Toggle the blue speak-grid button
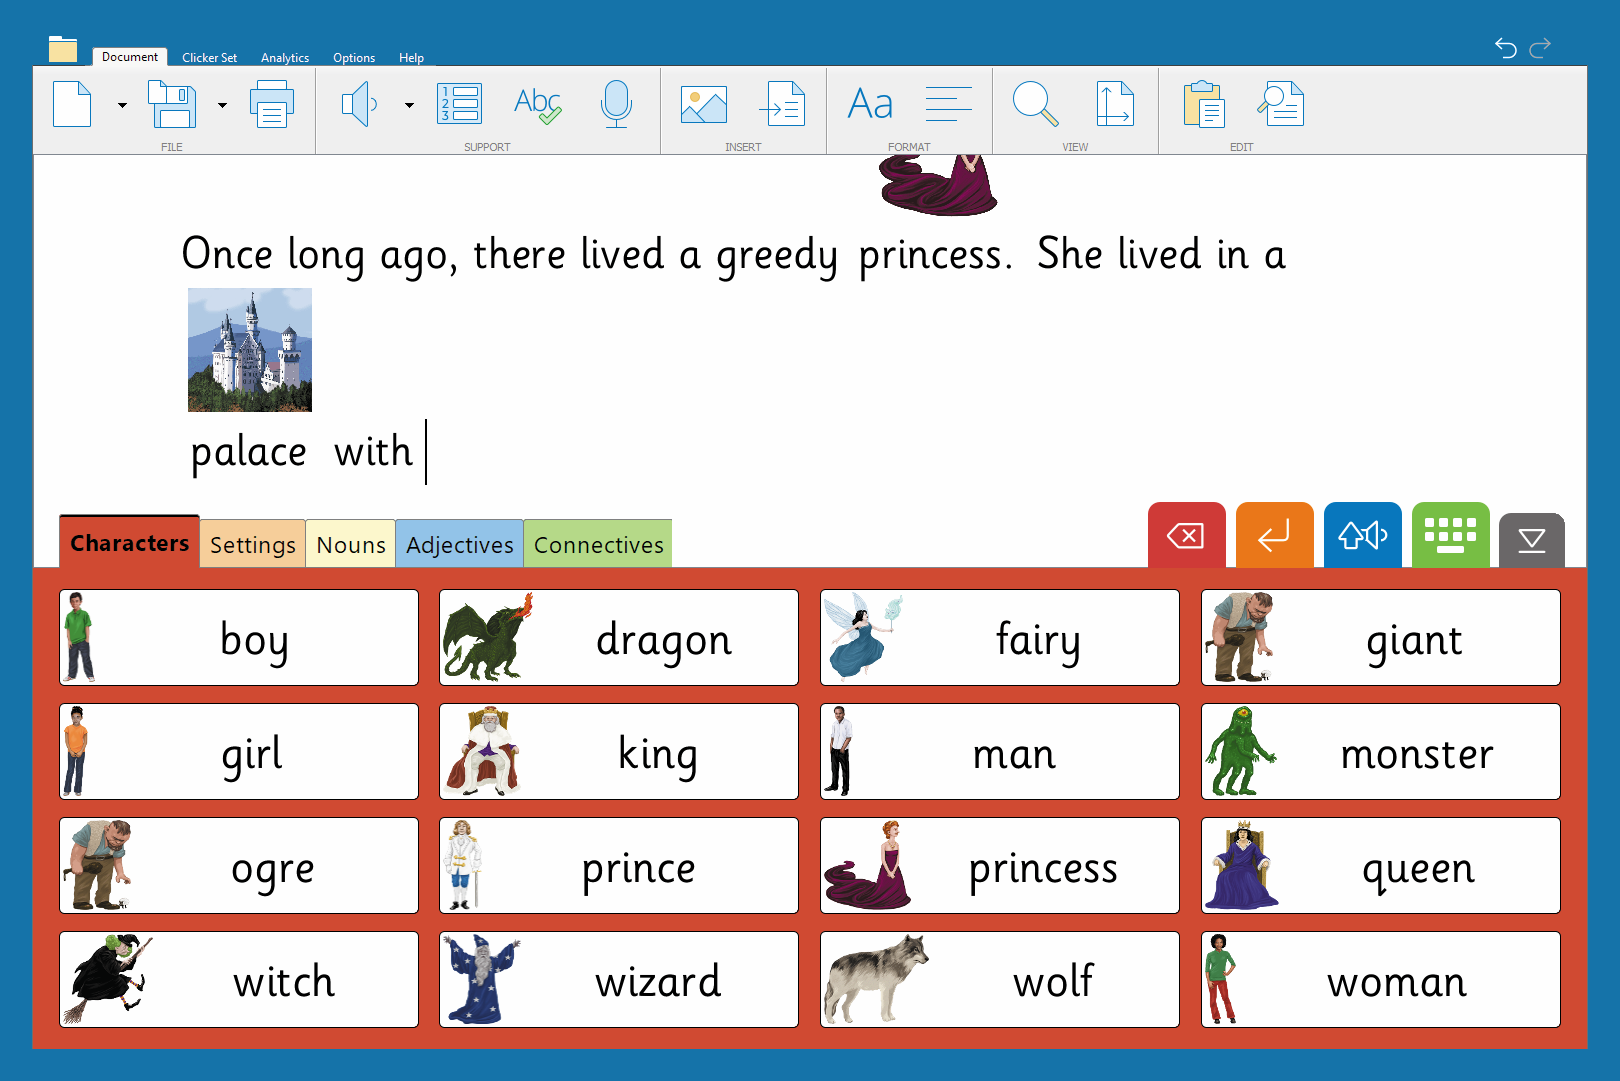This screenshot has width=1620, height=1081. pos(1363,536)
